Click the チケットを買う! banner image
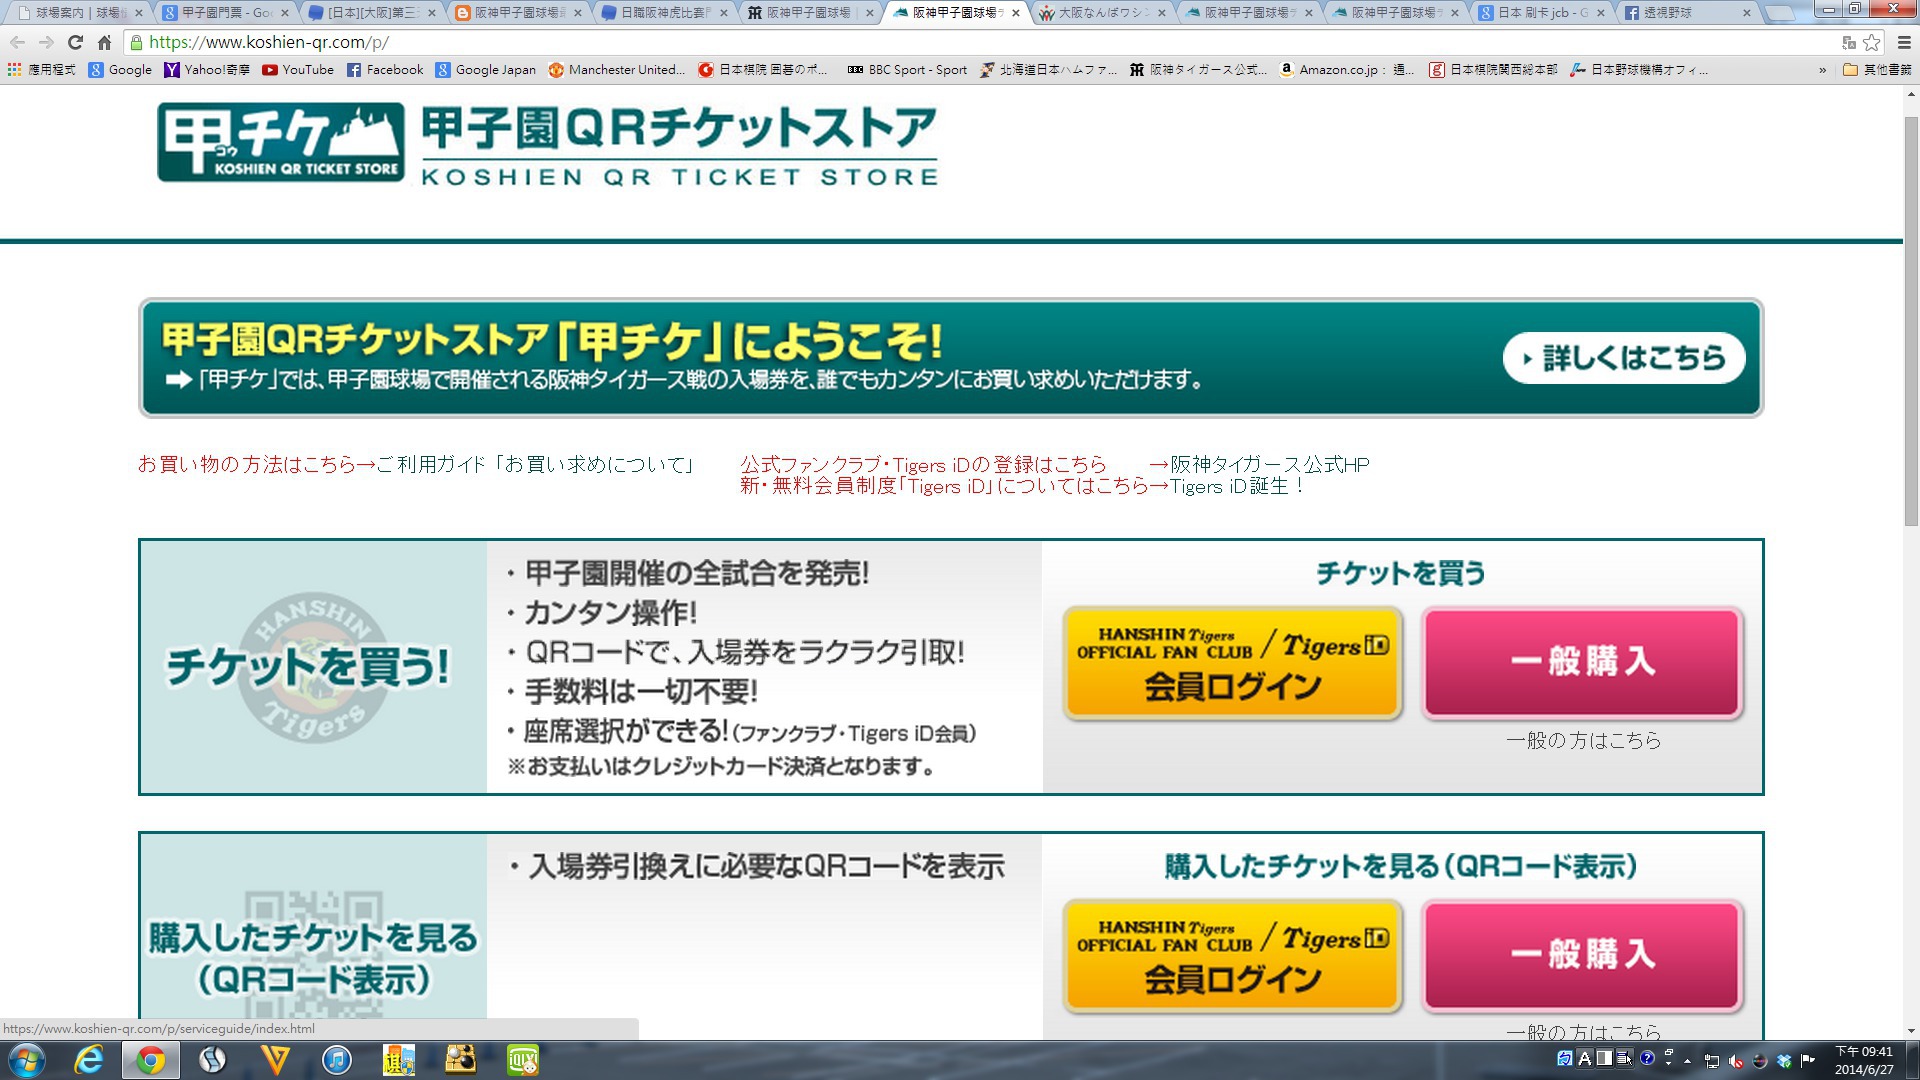The image size is (1920, 1080). click(313, 667)
